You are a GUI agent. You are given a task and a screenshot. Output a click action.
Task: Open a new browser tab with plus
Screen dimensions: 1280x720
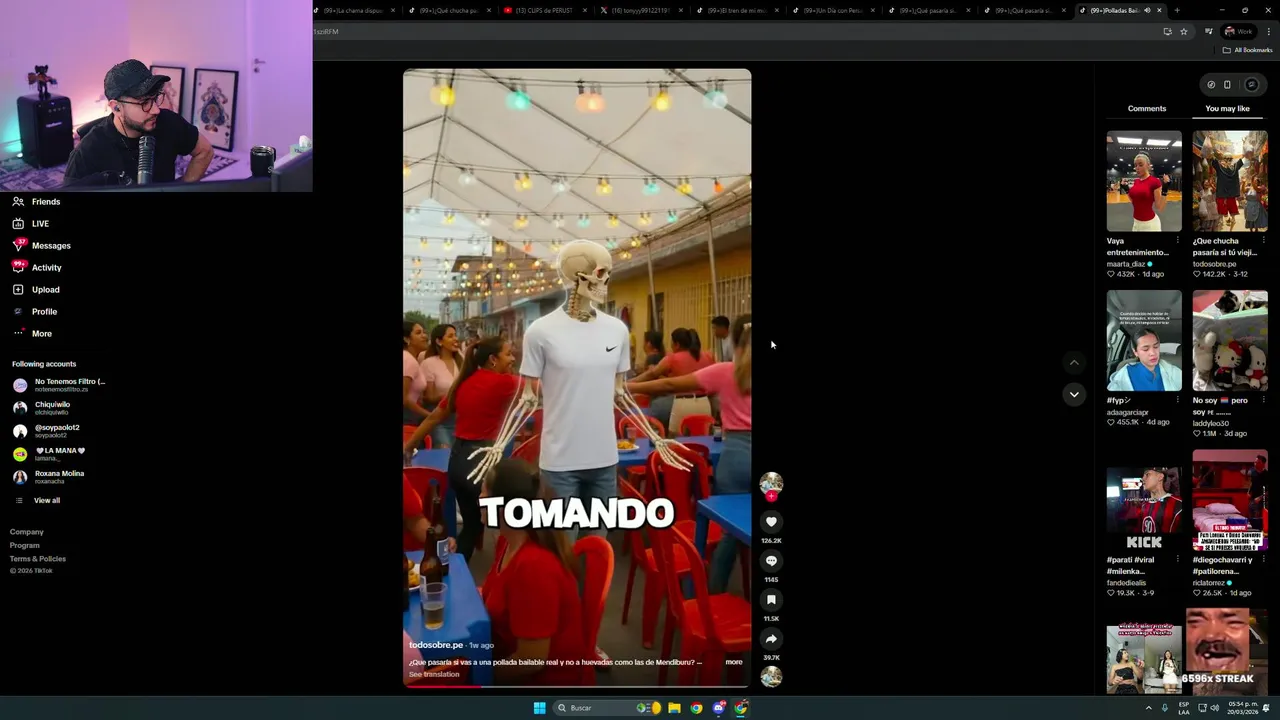pos(1177,10)
